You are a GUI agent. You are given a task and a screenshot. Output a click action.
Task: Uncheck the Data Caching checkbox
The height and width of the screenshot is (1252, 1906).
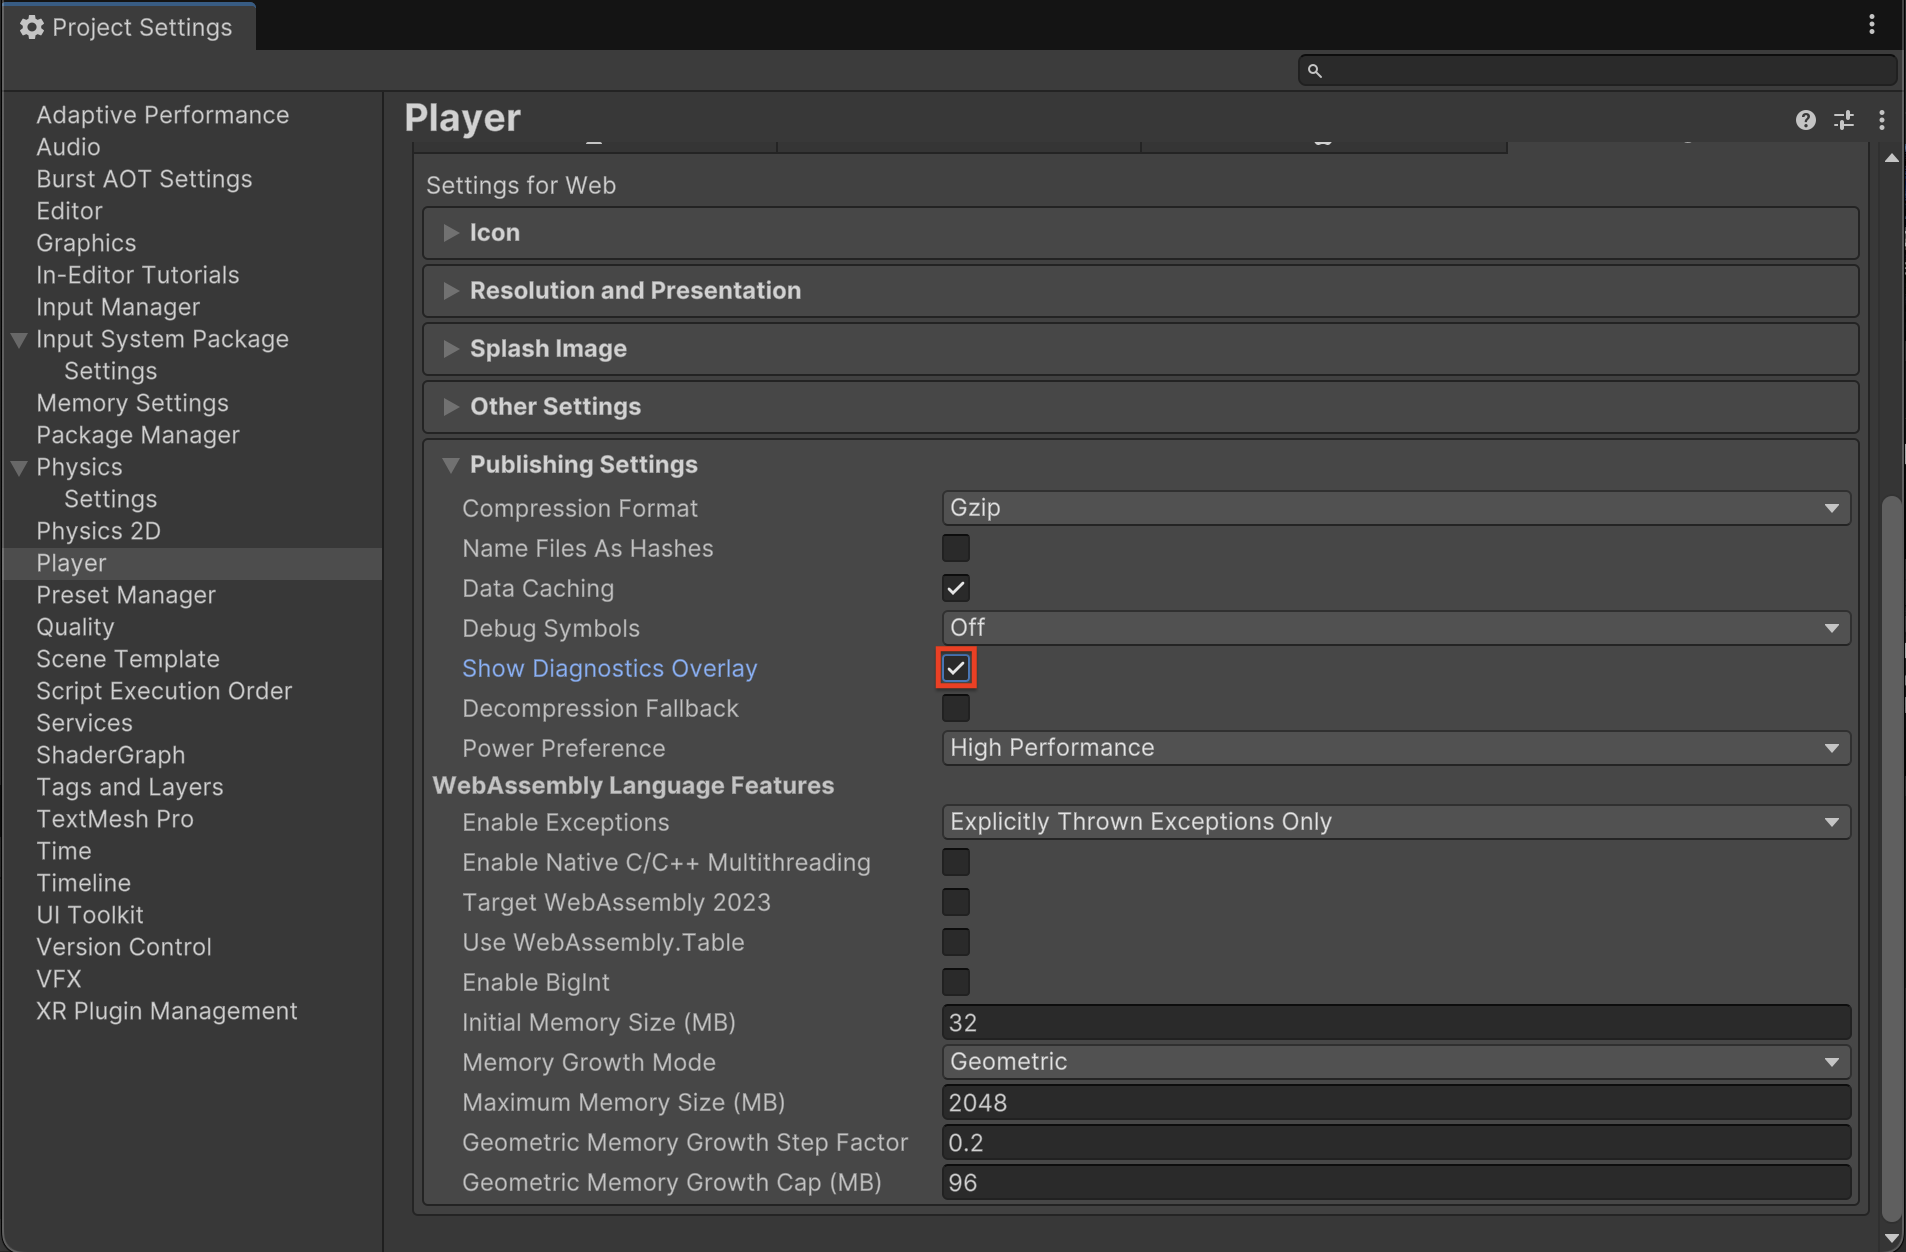(956, 588)
